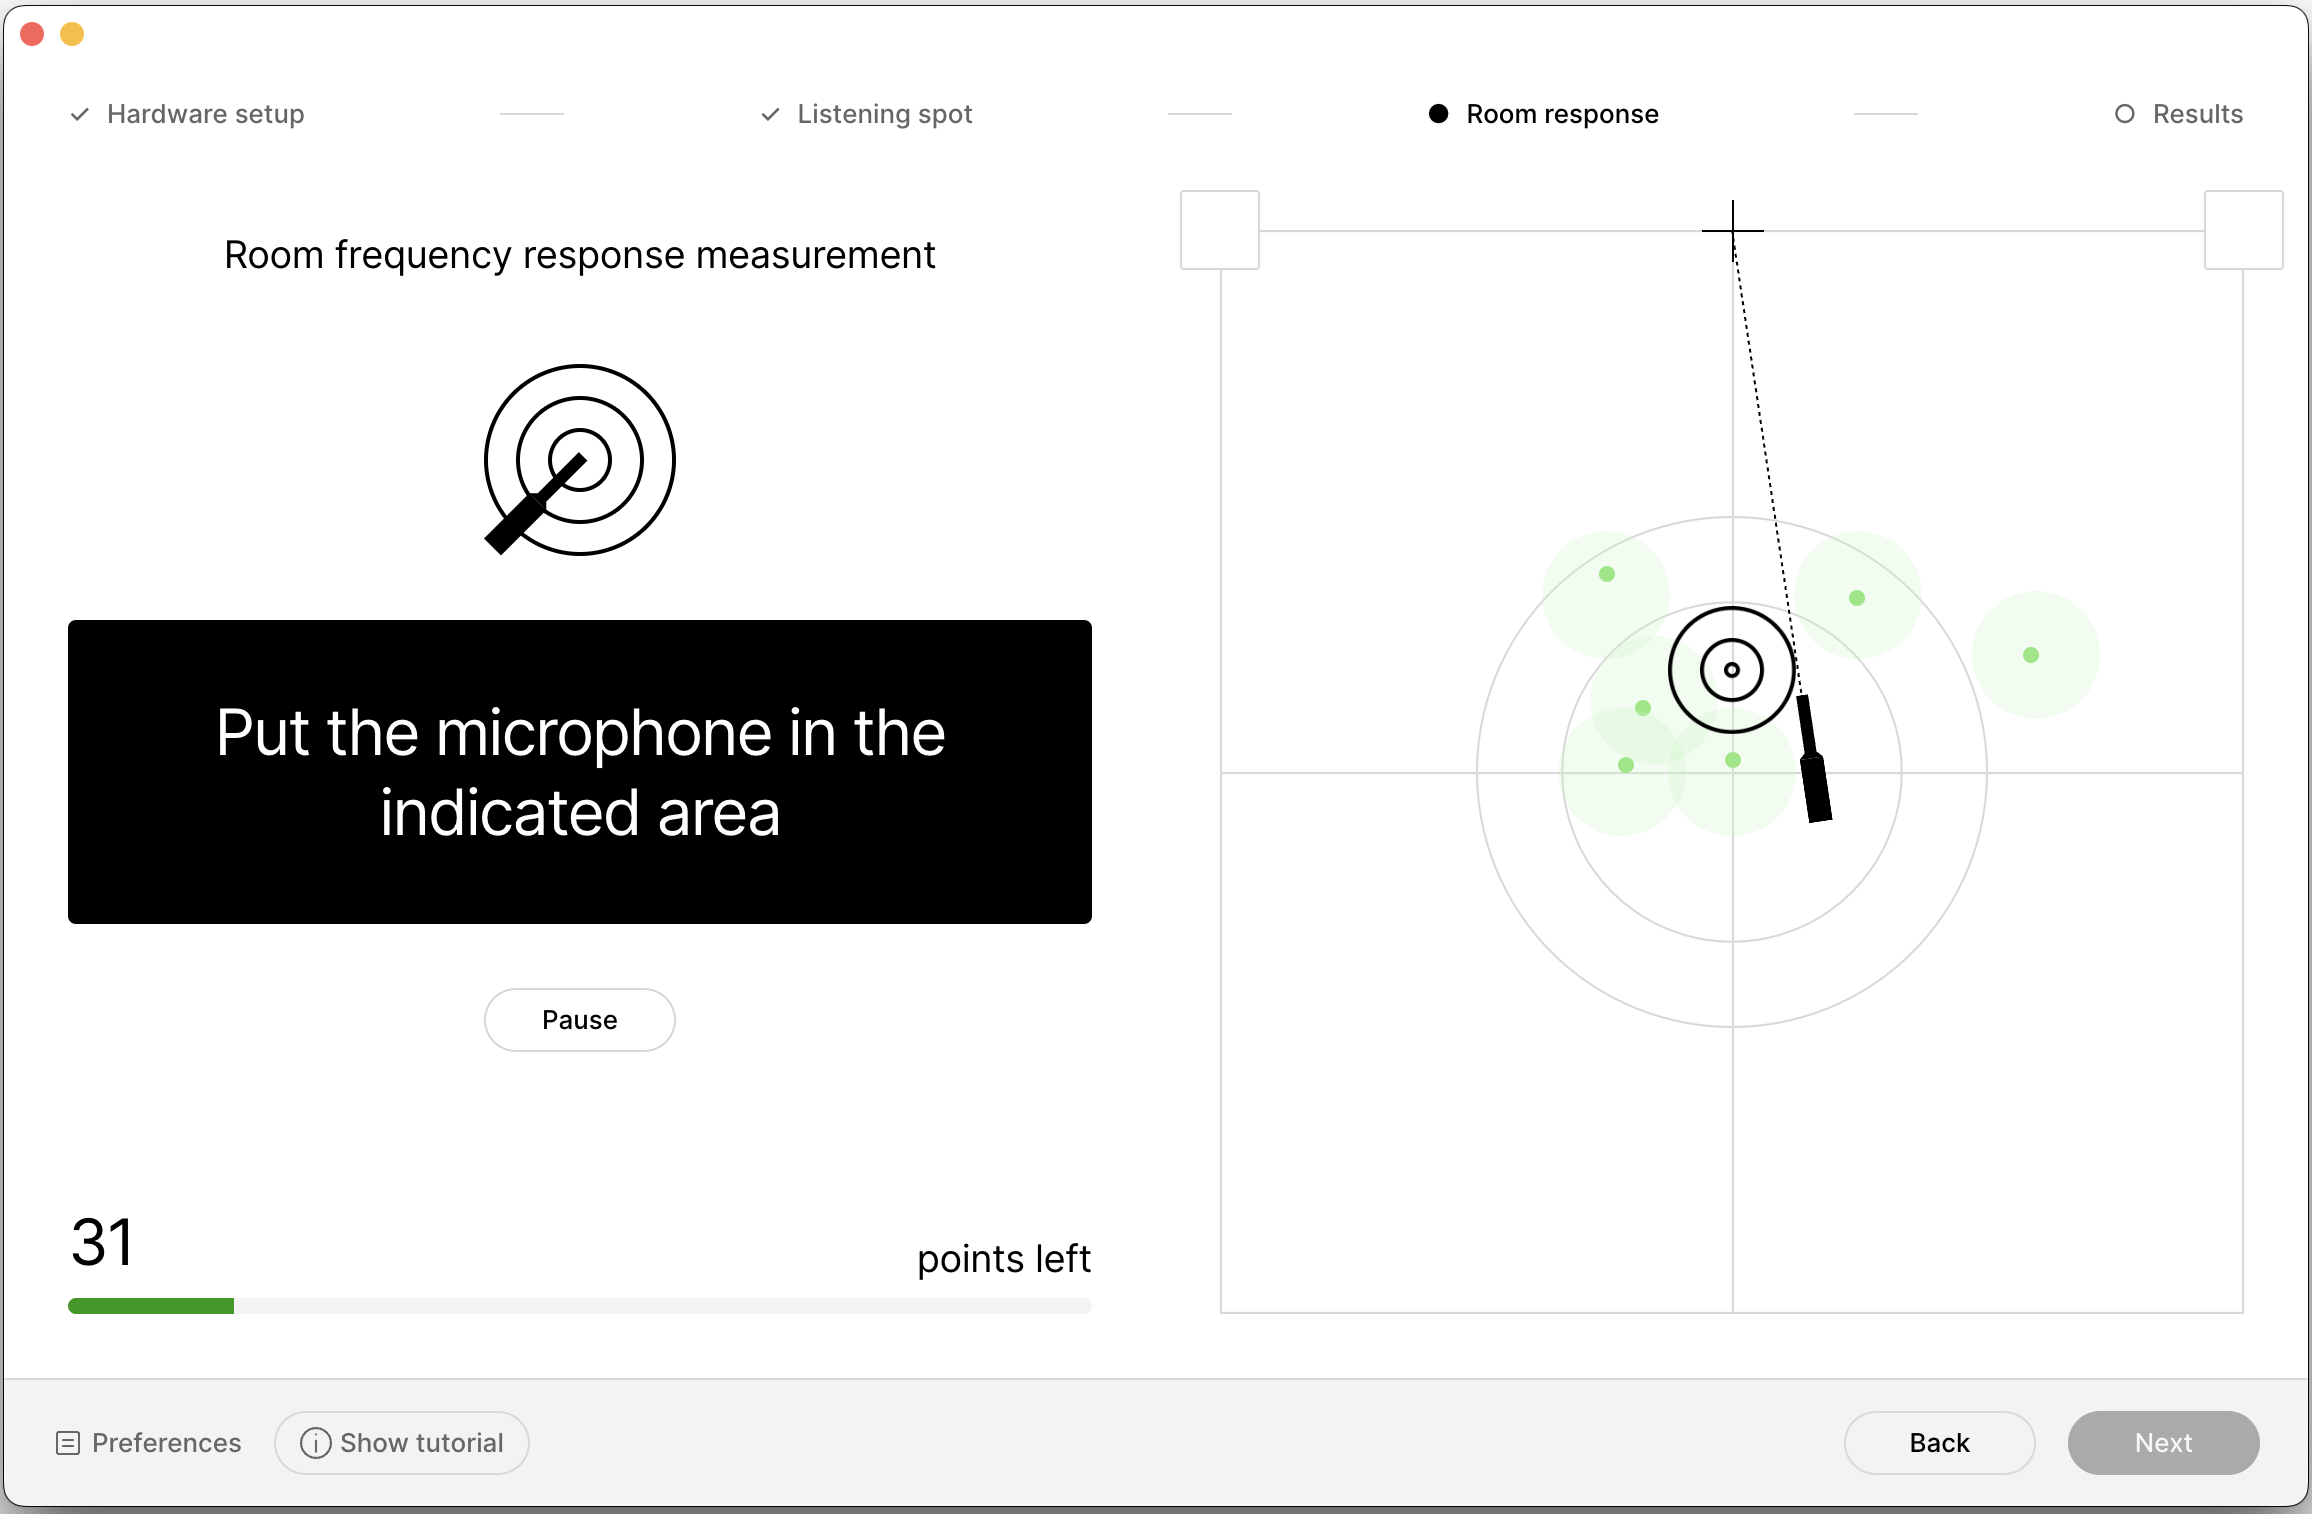
Task: Go to the Hardware setup step
Action: click(205, 114)
